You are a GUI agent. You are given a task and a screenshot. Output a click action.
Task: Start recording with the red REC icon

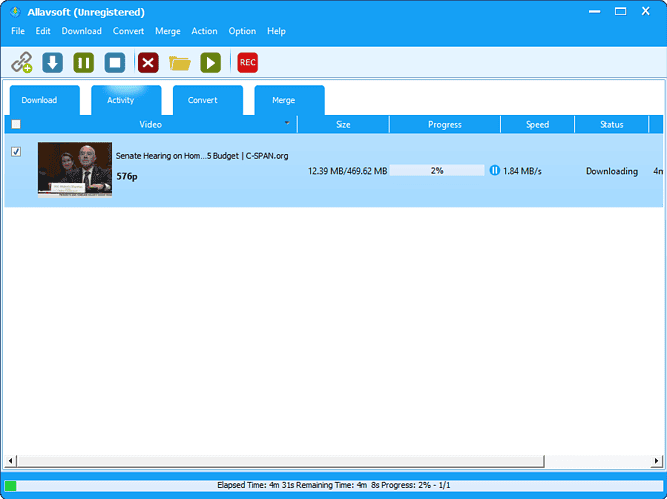(248, 63)
